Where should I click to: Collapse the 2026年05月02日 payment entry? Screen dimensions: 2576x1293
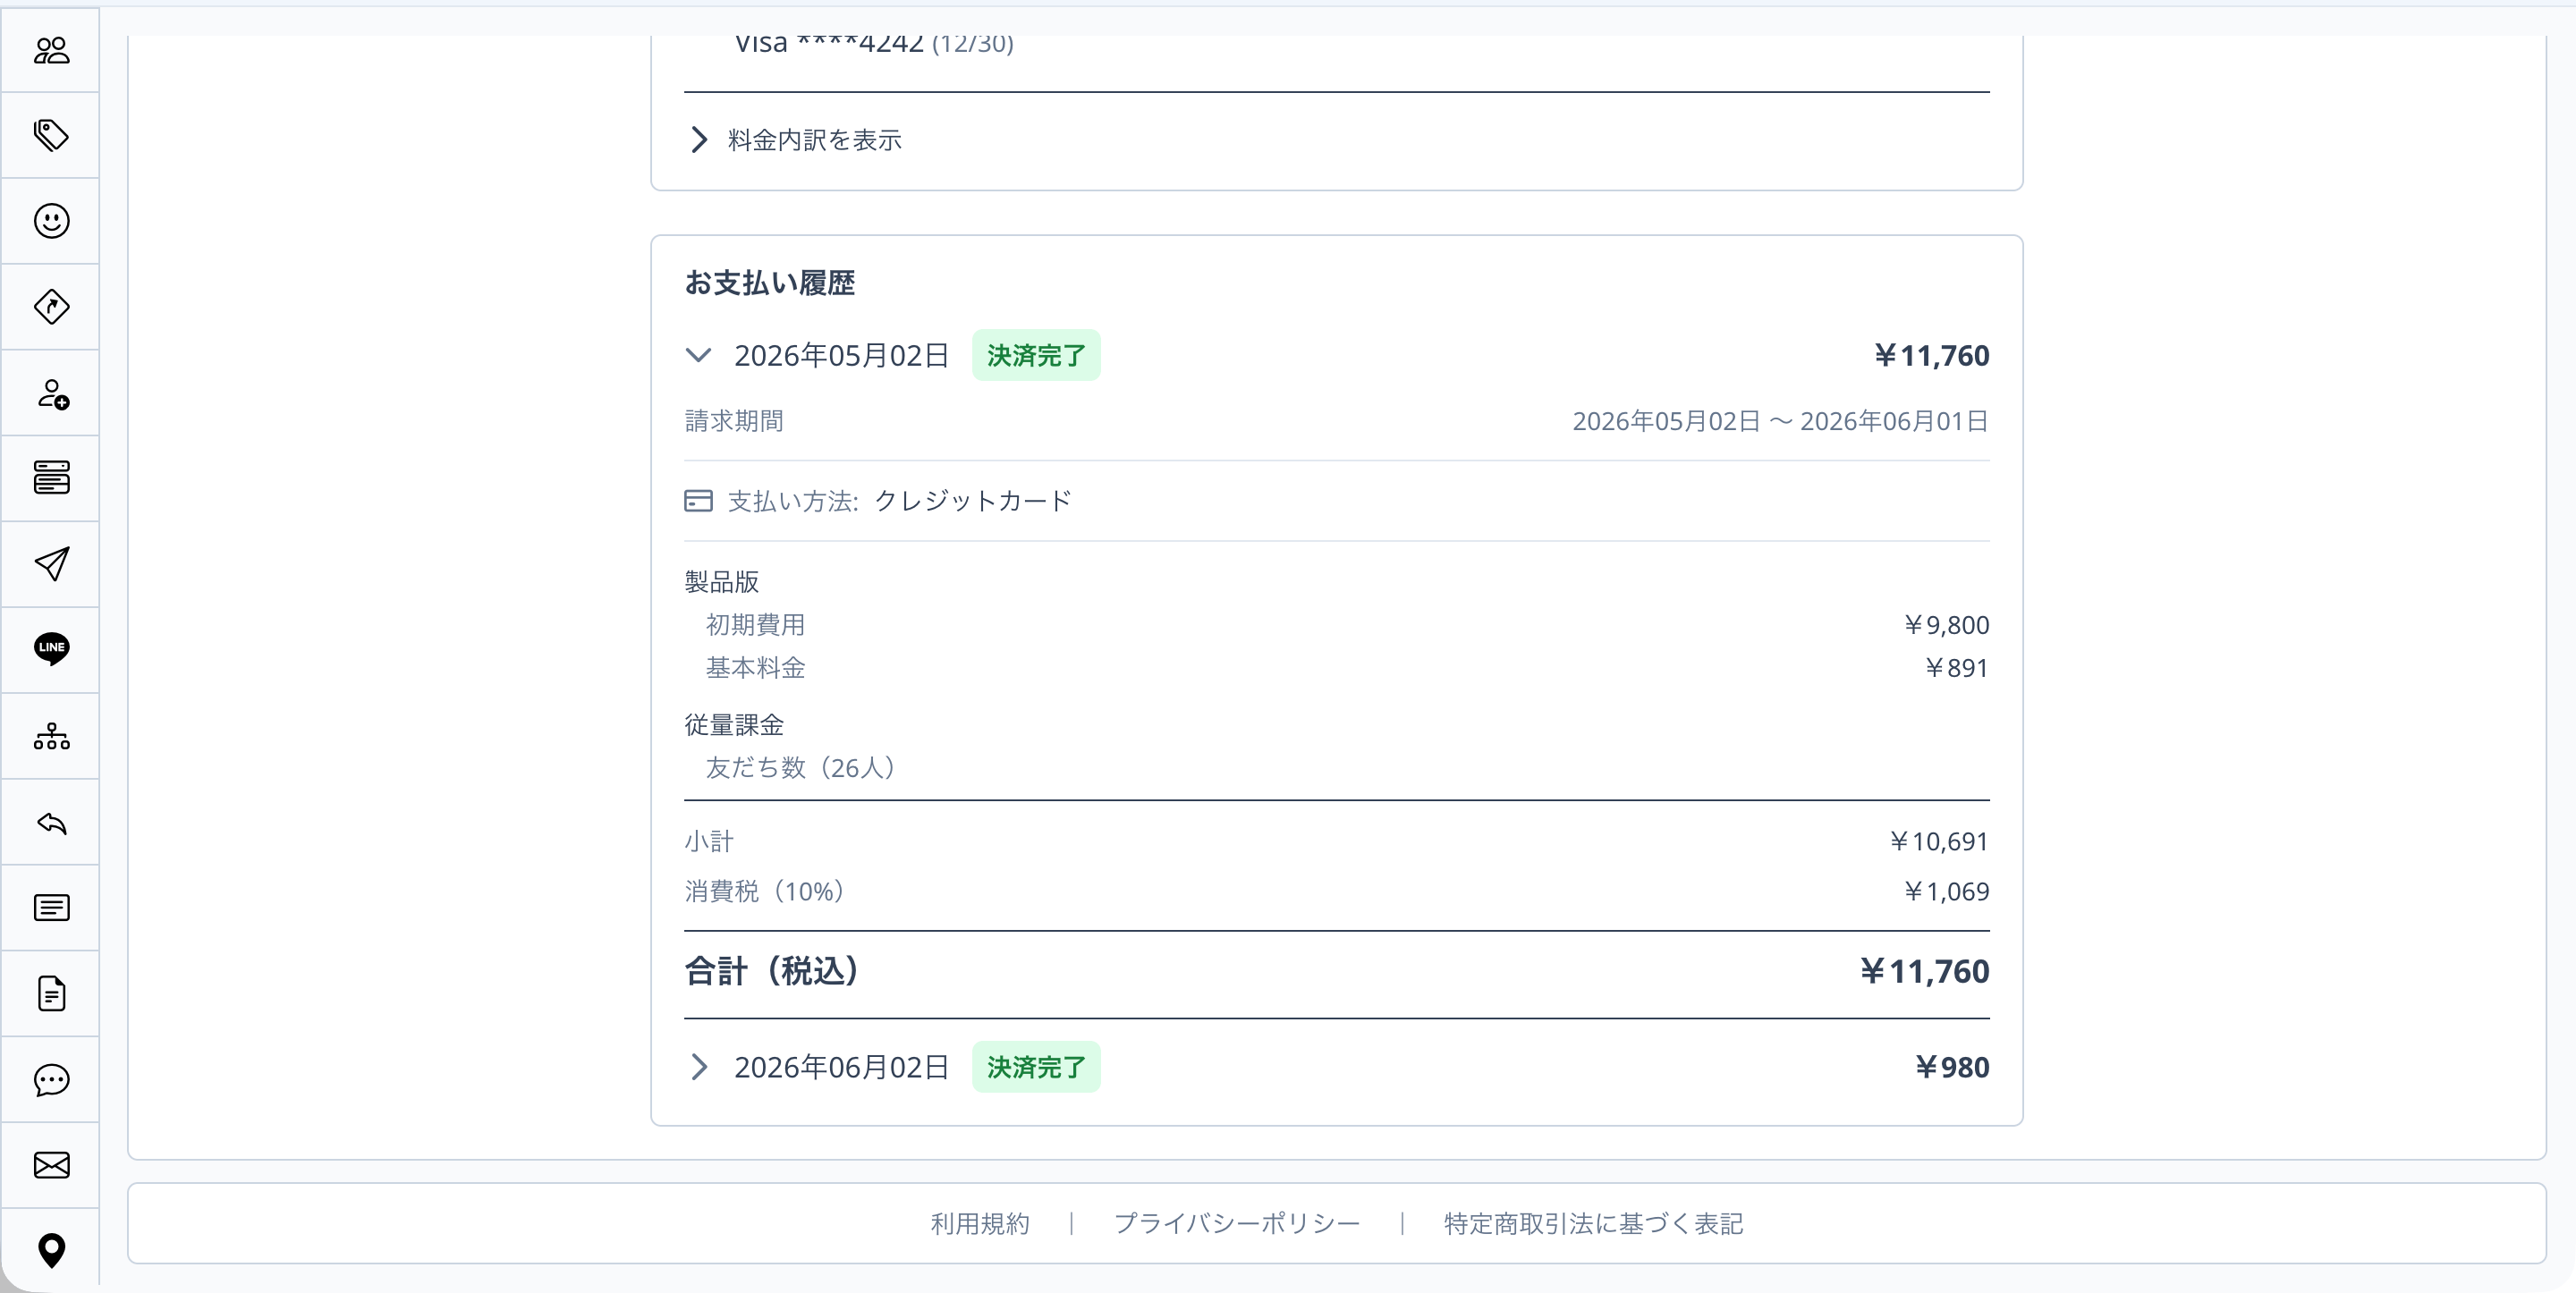coord(698,355)
